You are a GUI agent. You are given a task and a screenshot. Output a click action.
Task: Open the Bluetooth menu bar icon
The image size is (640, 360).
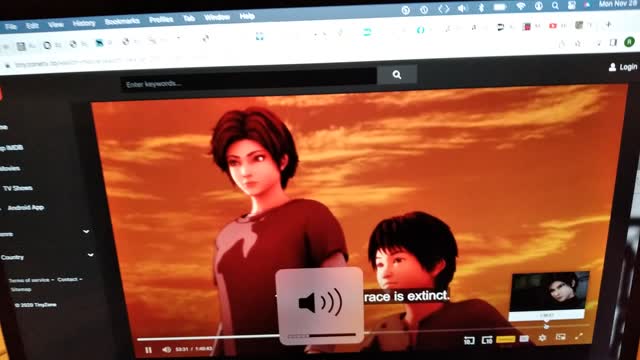pos(481,8)
